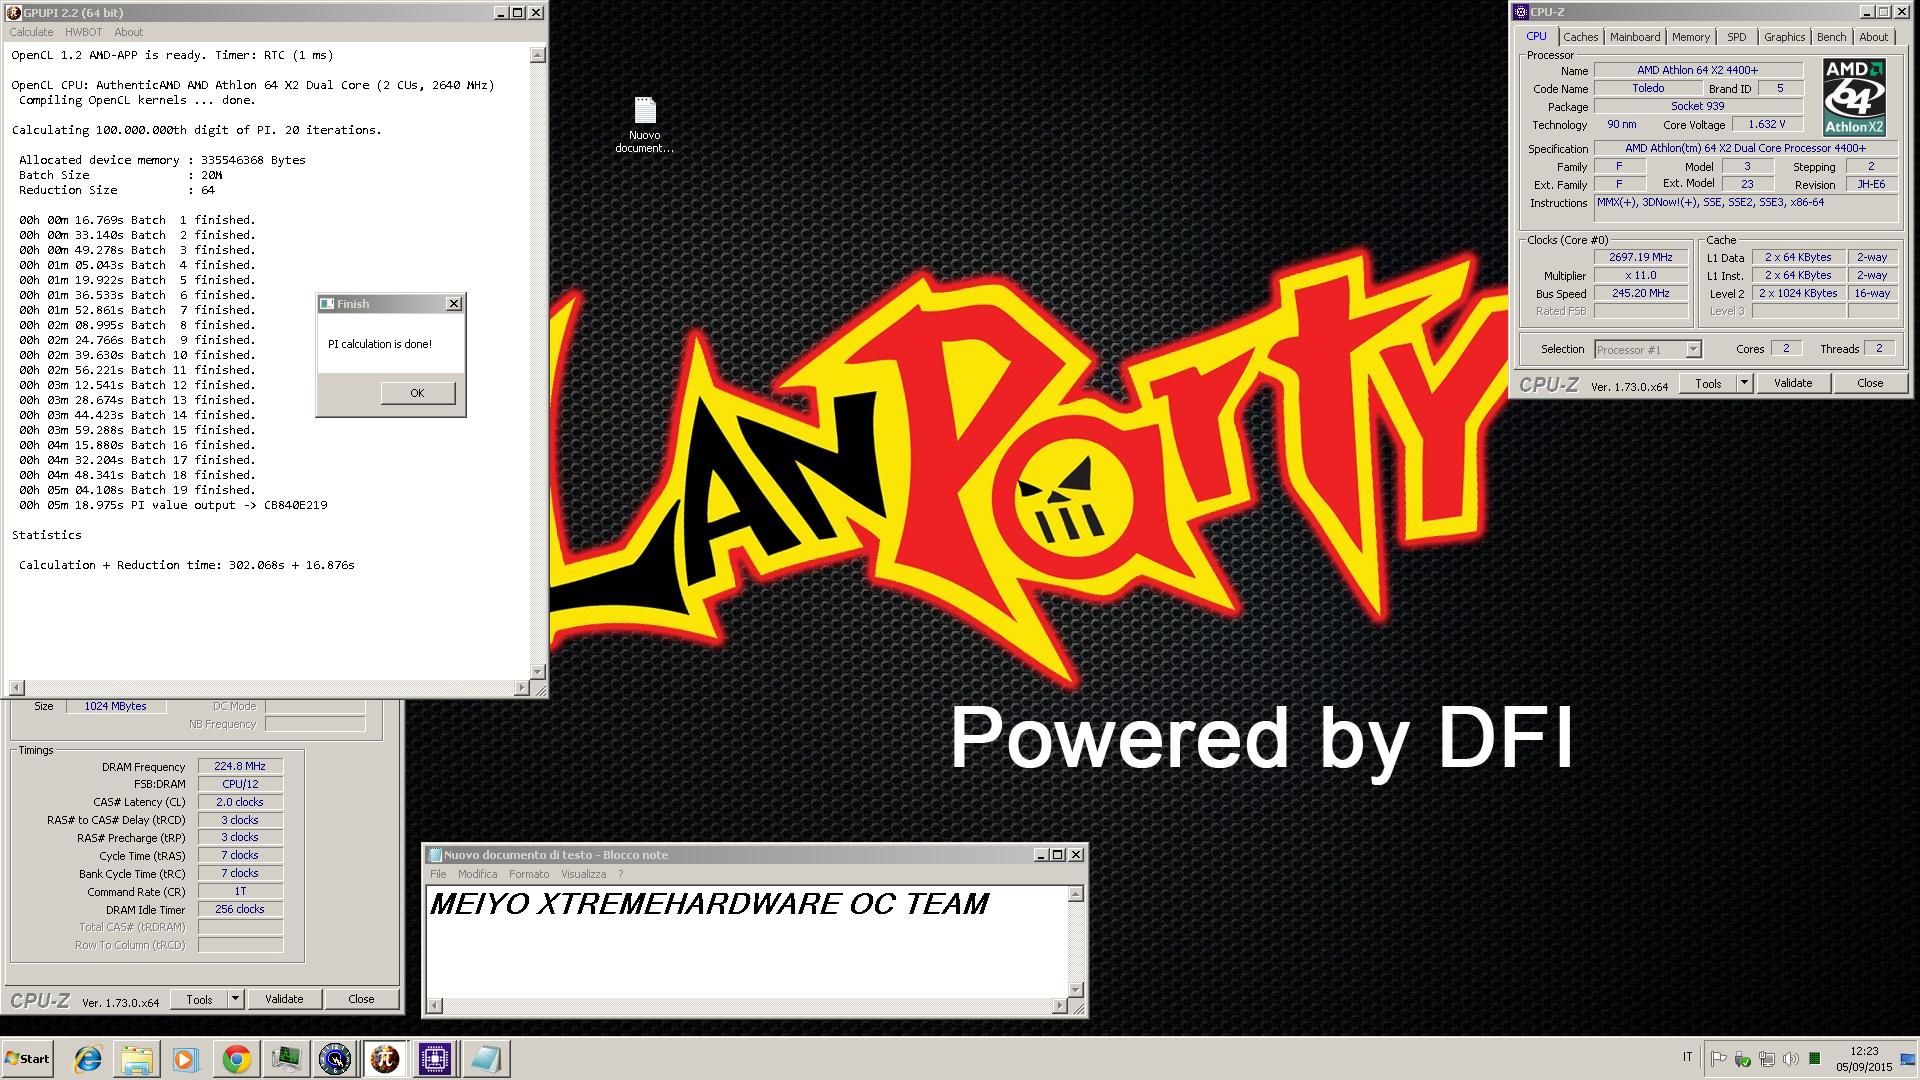
Task: Expand the Tools dropdown arrow in bottom-left CPU-Z
Action: tap(235, 999)
